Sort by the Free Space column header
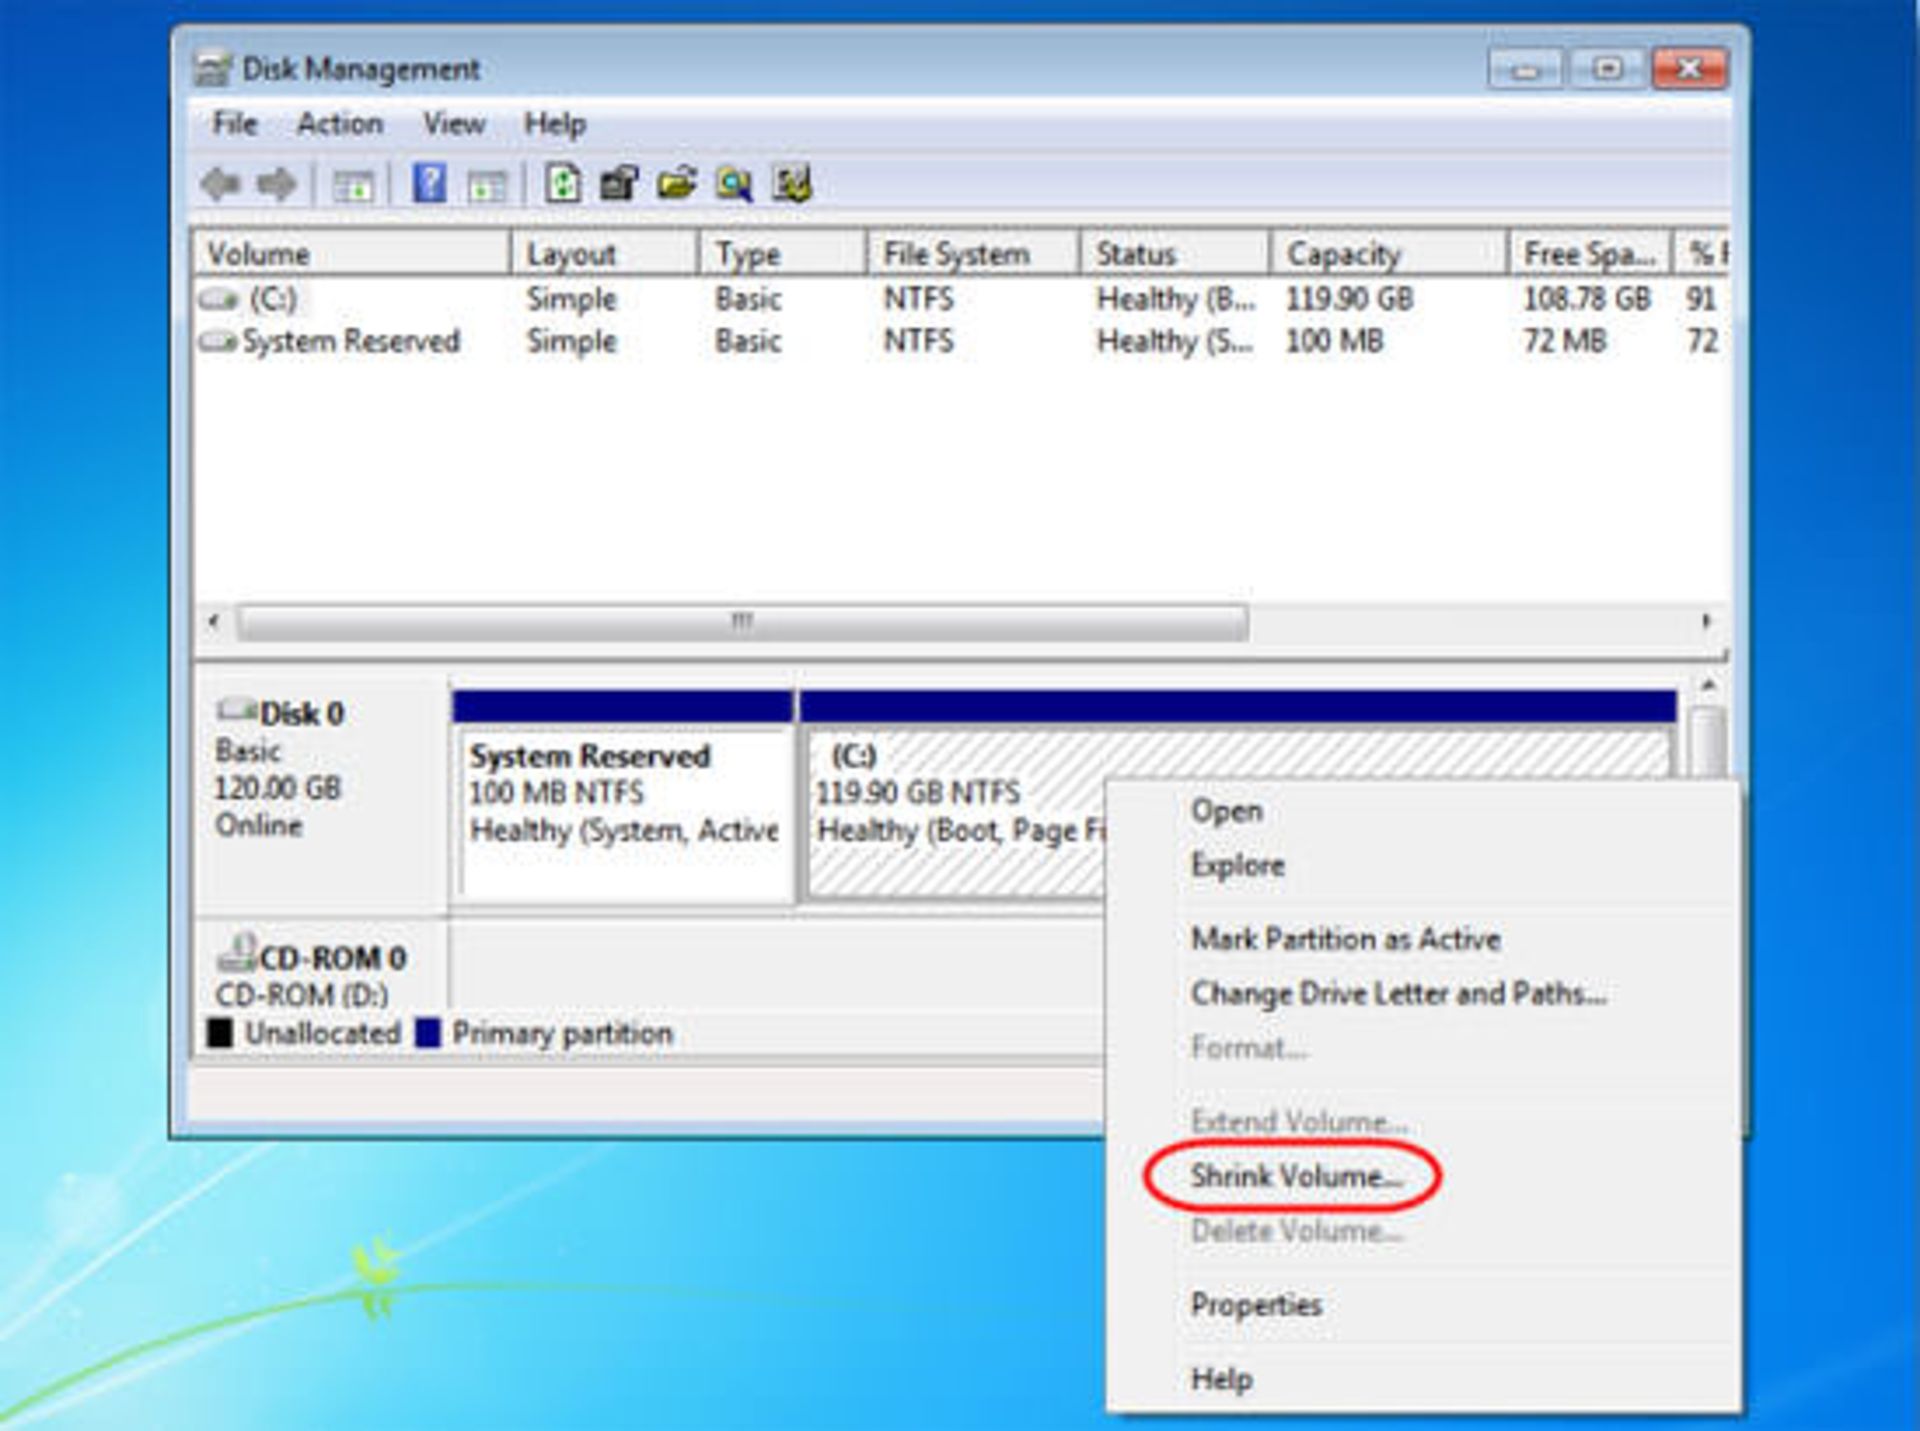This screenshot has height=1431, width=1920. click(x=1589, y=254)
